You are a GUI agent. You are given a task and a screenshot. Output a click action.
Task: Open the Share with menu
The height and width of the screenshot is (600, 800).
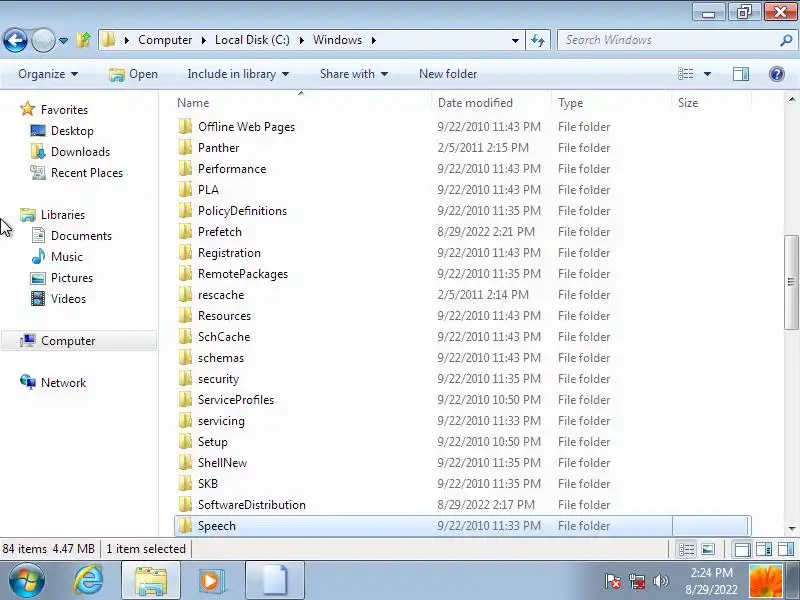[354, 74]
